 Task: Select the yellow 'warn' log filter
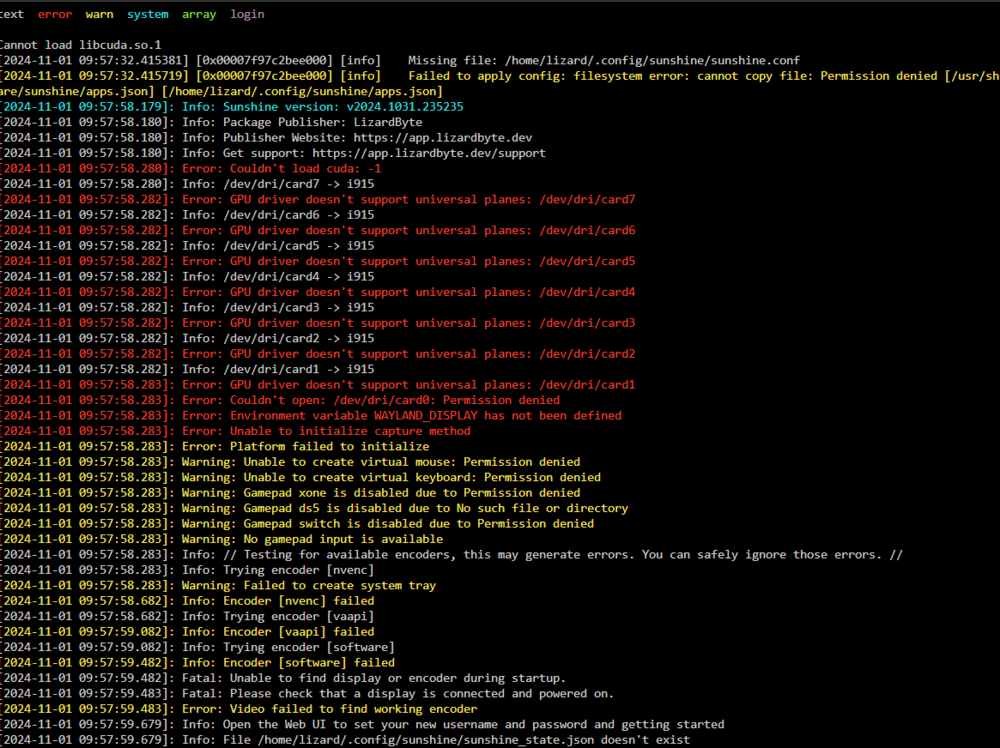tap(99, 14)
